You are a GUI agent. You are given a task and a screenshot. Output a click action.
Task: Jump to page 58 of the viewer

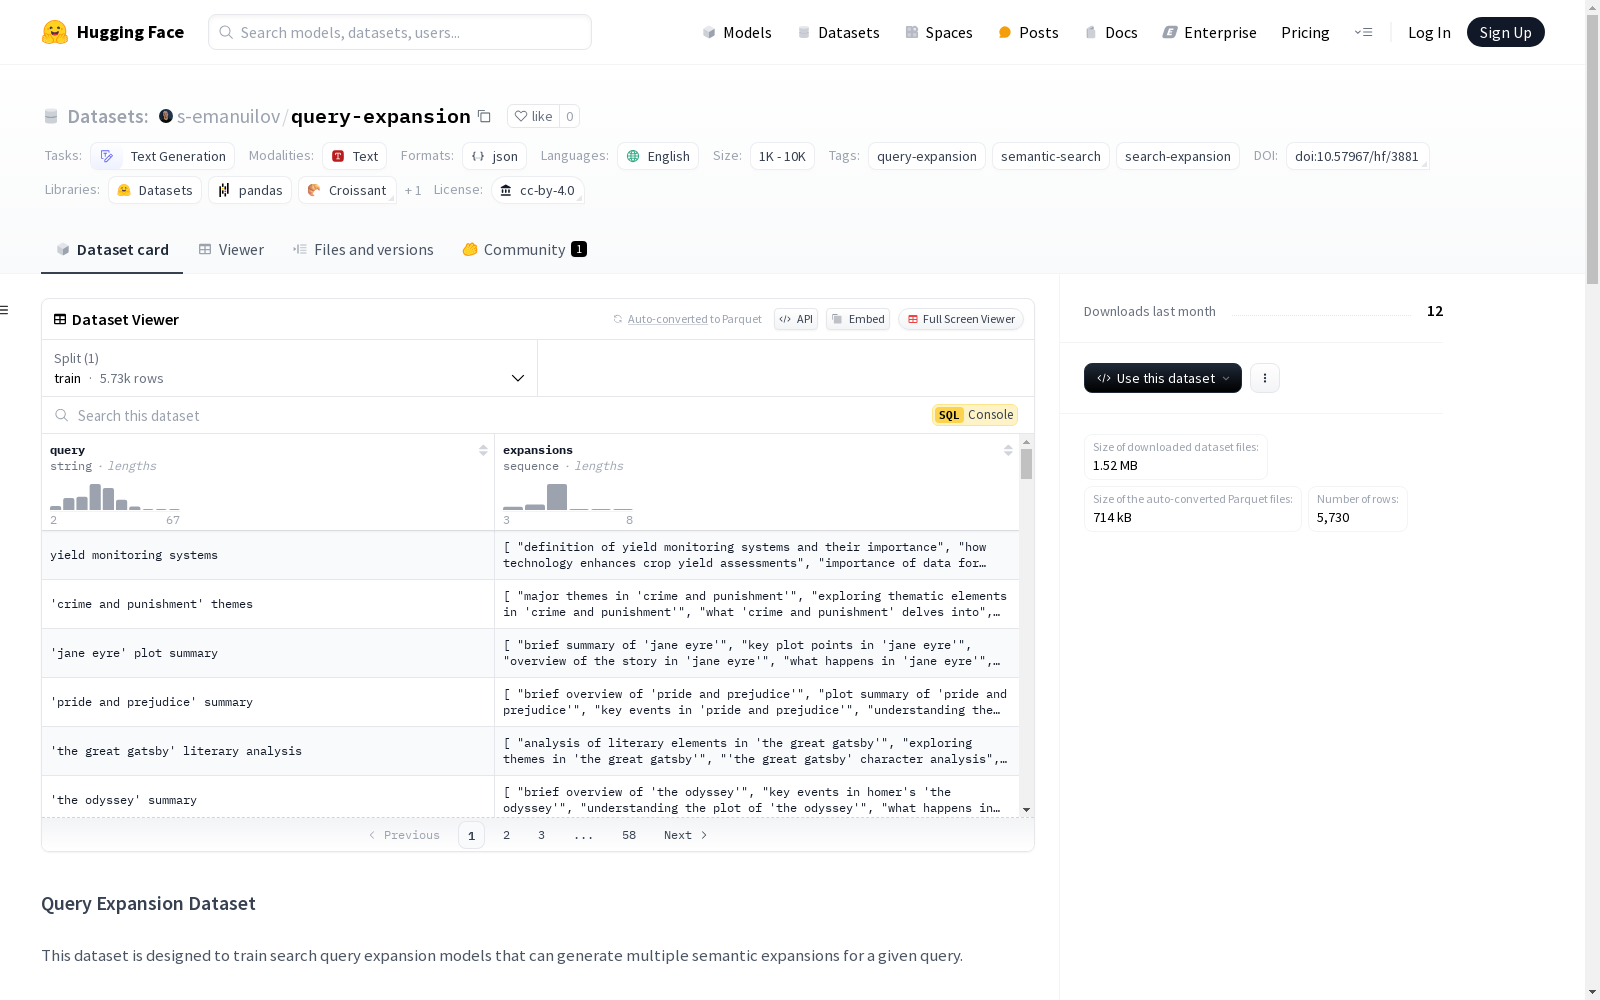point(629,835)
